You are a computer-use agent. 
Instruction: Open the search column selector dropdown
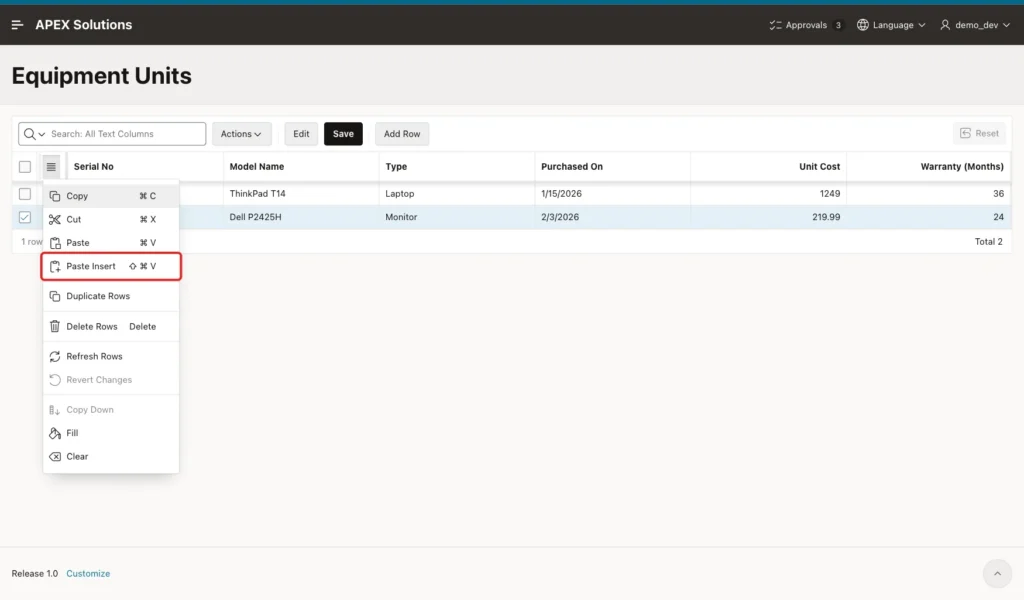pyautogui.click(x=34, y=134)
